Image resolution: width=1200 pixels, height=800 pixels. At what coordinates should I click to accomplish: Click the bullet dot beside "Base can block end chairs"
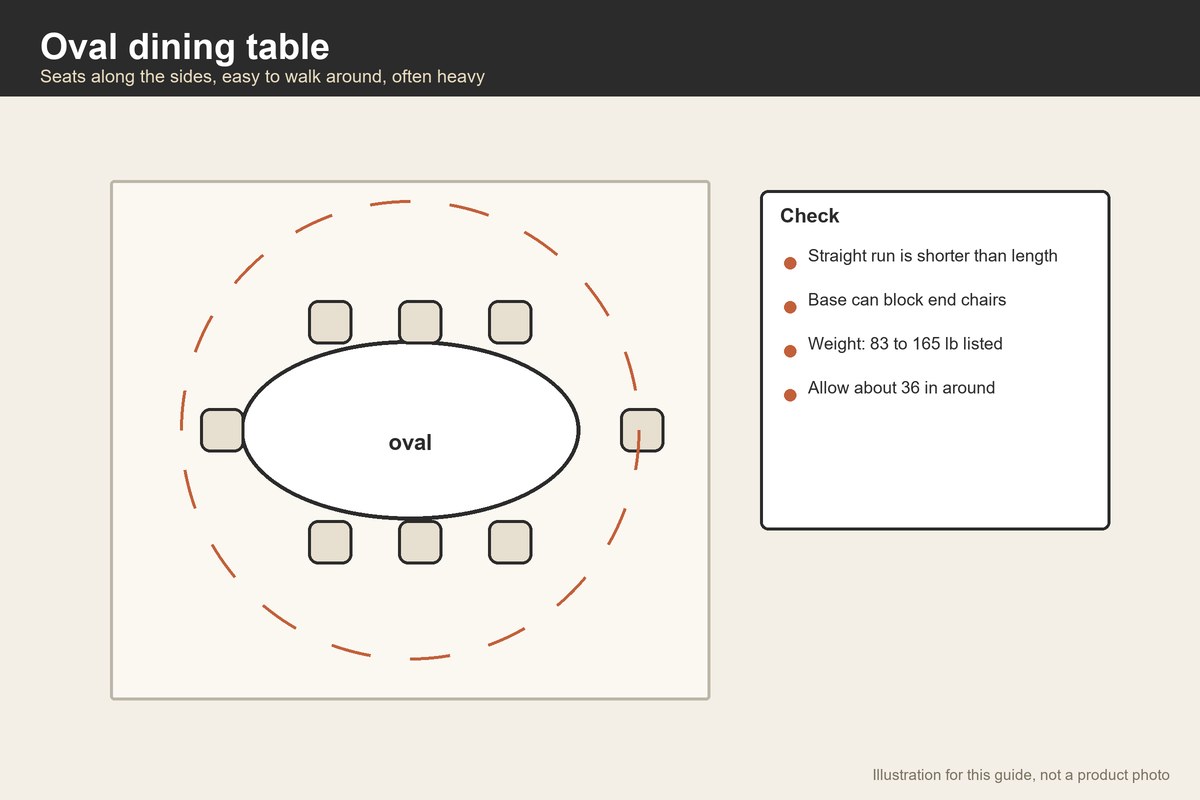pyautogui.click(x=790, y=307)
